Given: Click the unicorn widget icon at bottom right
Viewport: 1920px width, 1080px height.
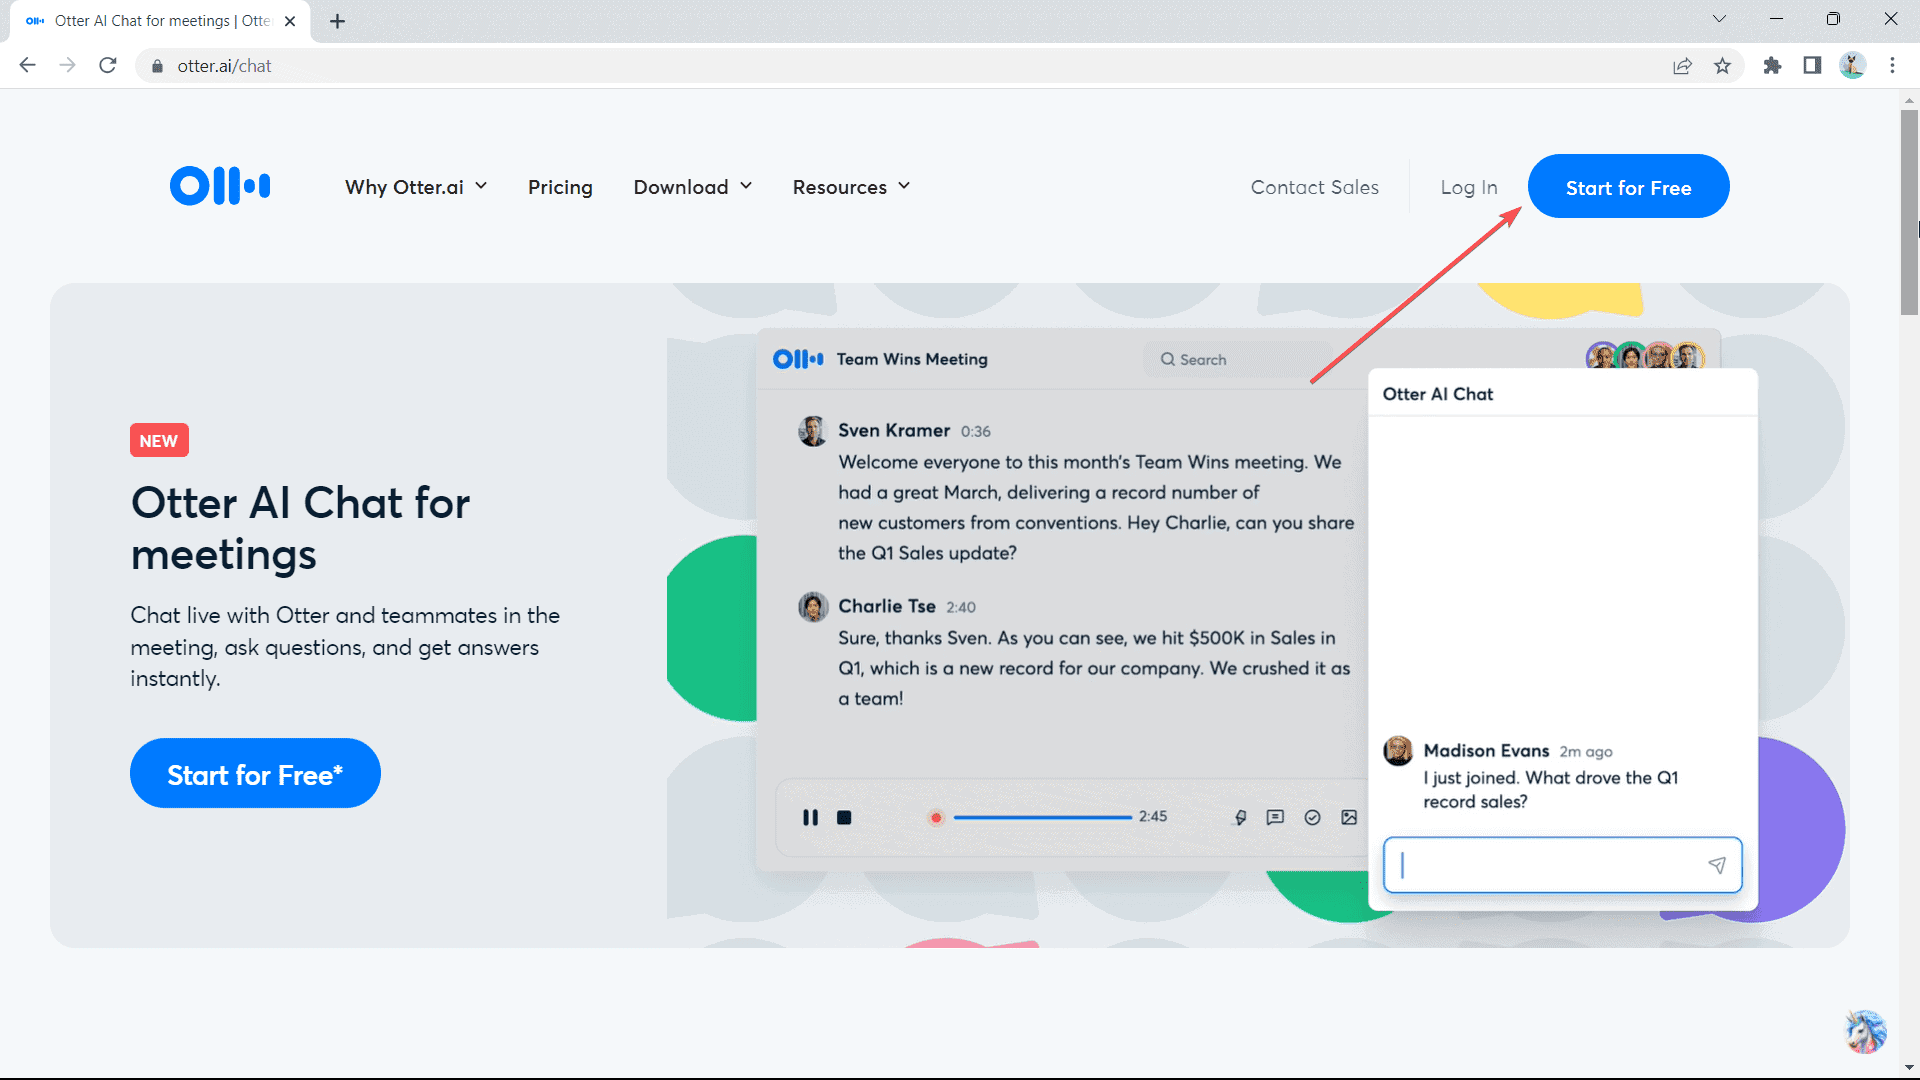Looking at the screenshot, I should click(1865, 1031).
